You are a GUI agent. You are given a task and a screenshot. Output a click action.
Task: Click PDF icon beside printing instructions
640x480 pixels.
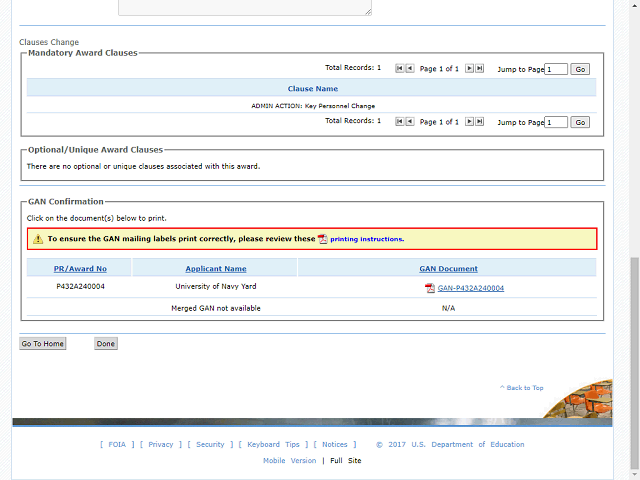click(322, 240)
